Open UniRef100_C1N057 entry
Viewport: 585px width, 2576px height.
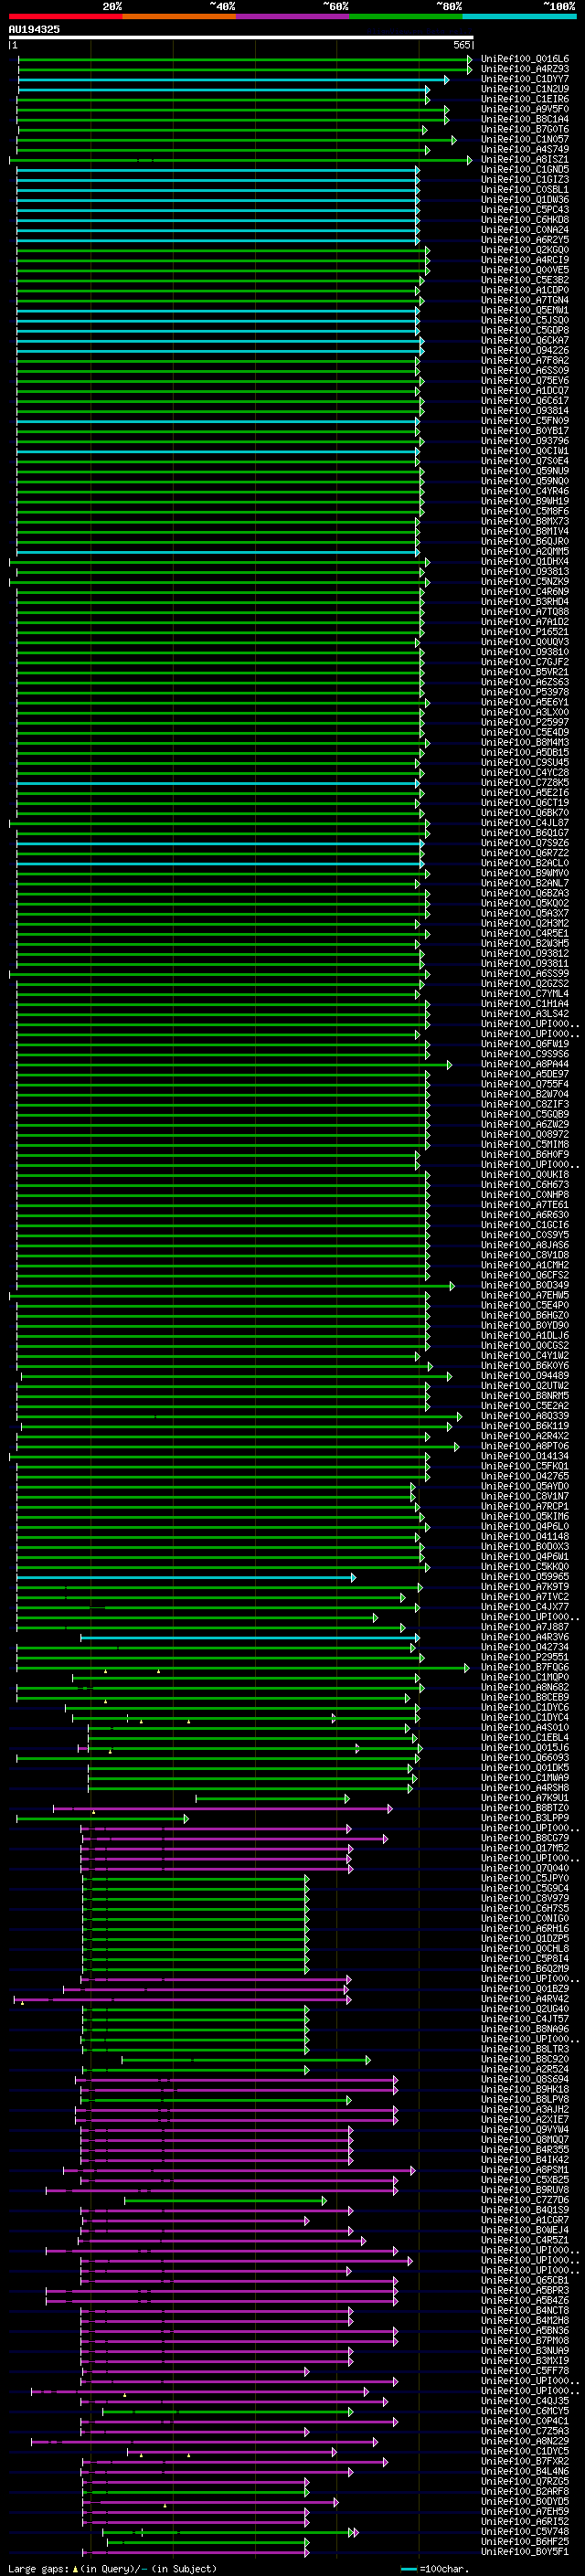pyautogui.click(x=525, y=139)
